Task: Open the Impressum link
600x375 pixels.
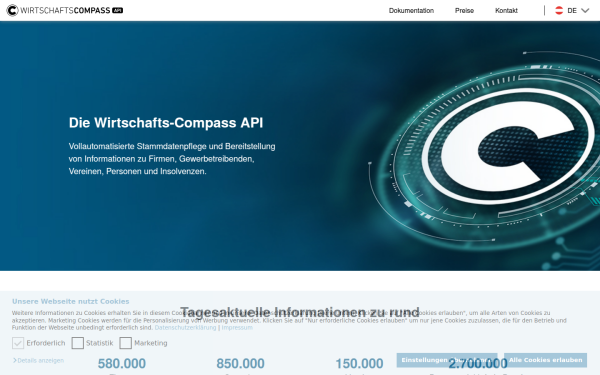Action: point(237,328)
